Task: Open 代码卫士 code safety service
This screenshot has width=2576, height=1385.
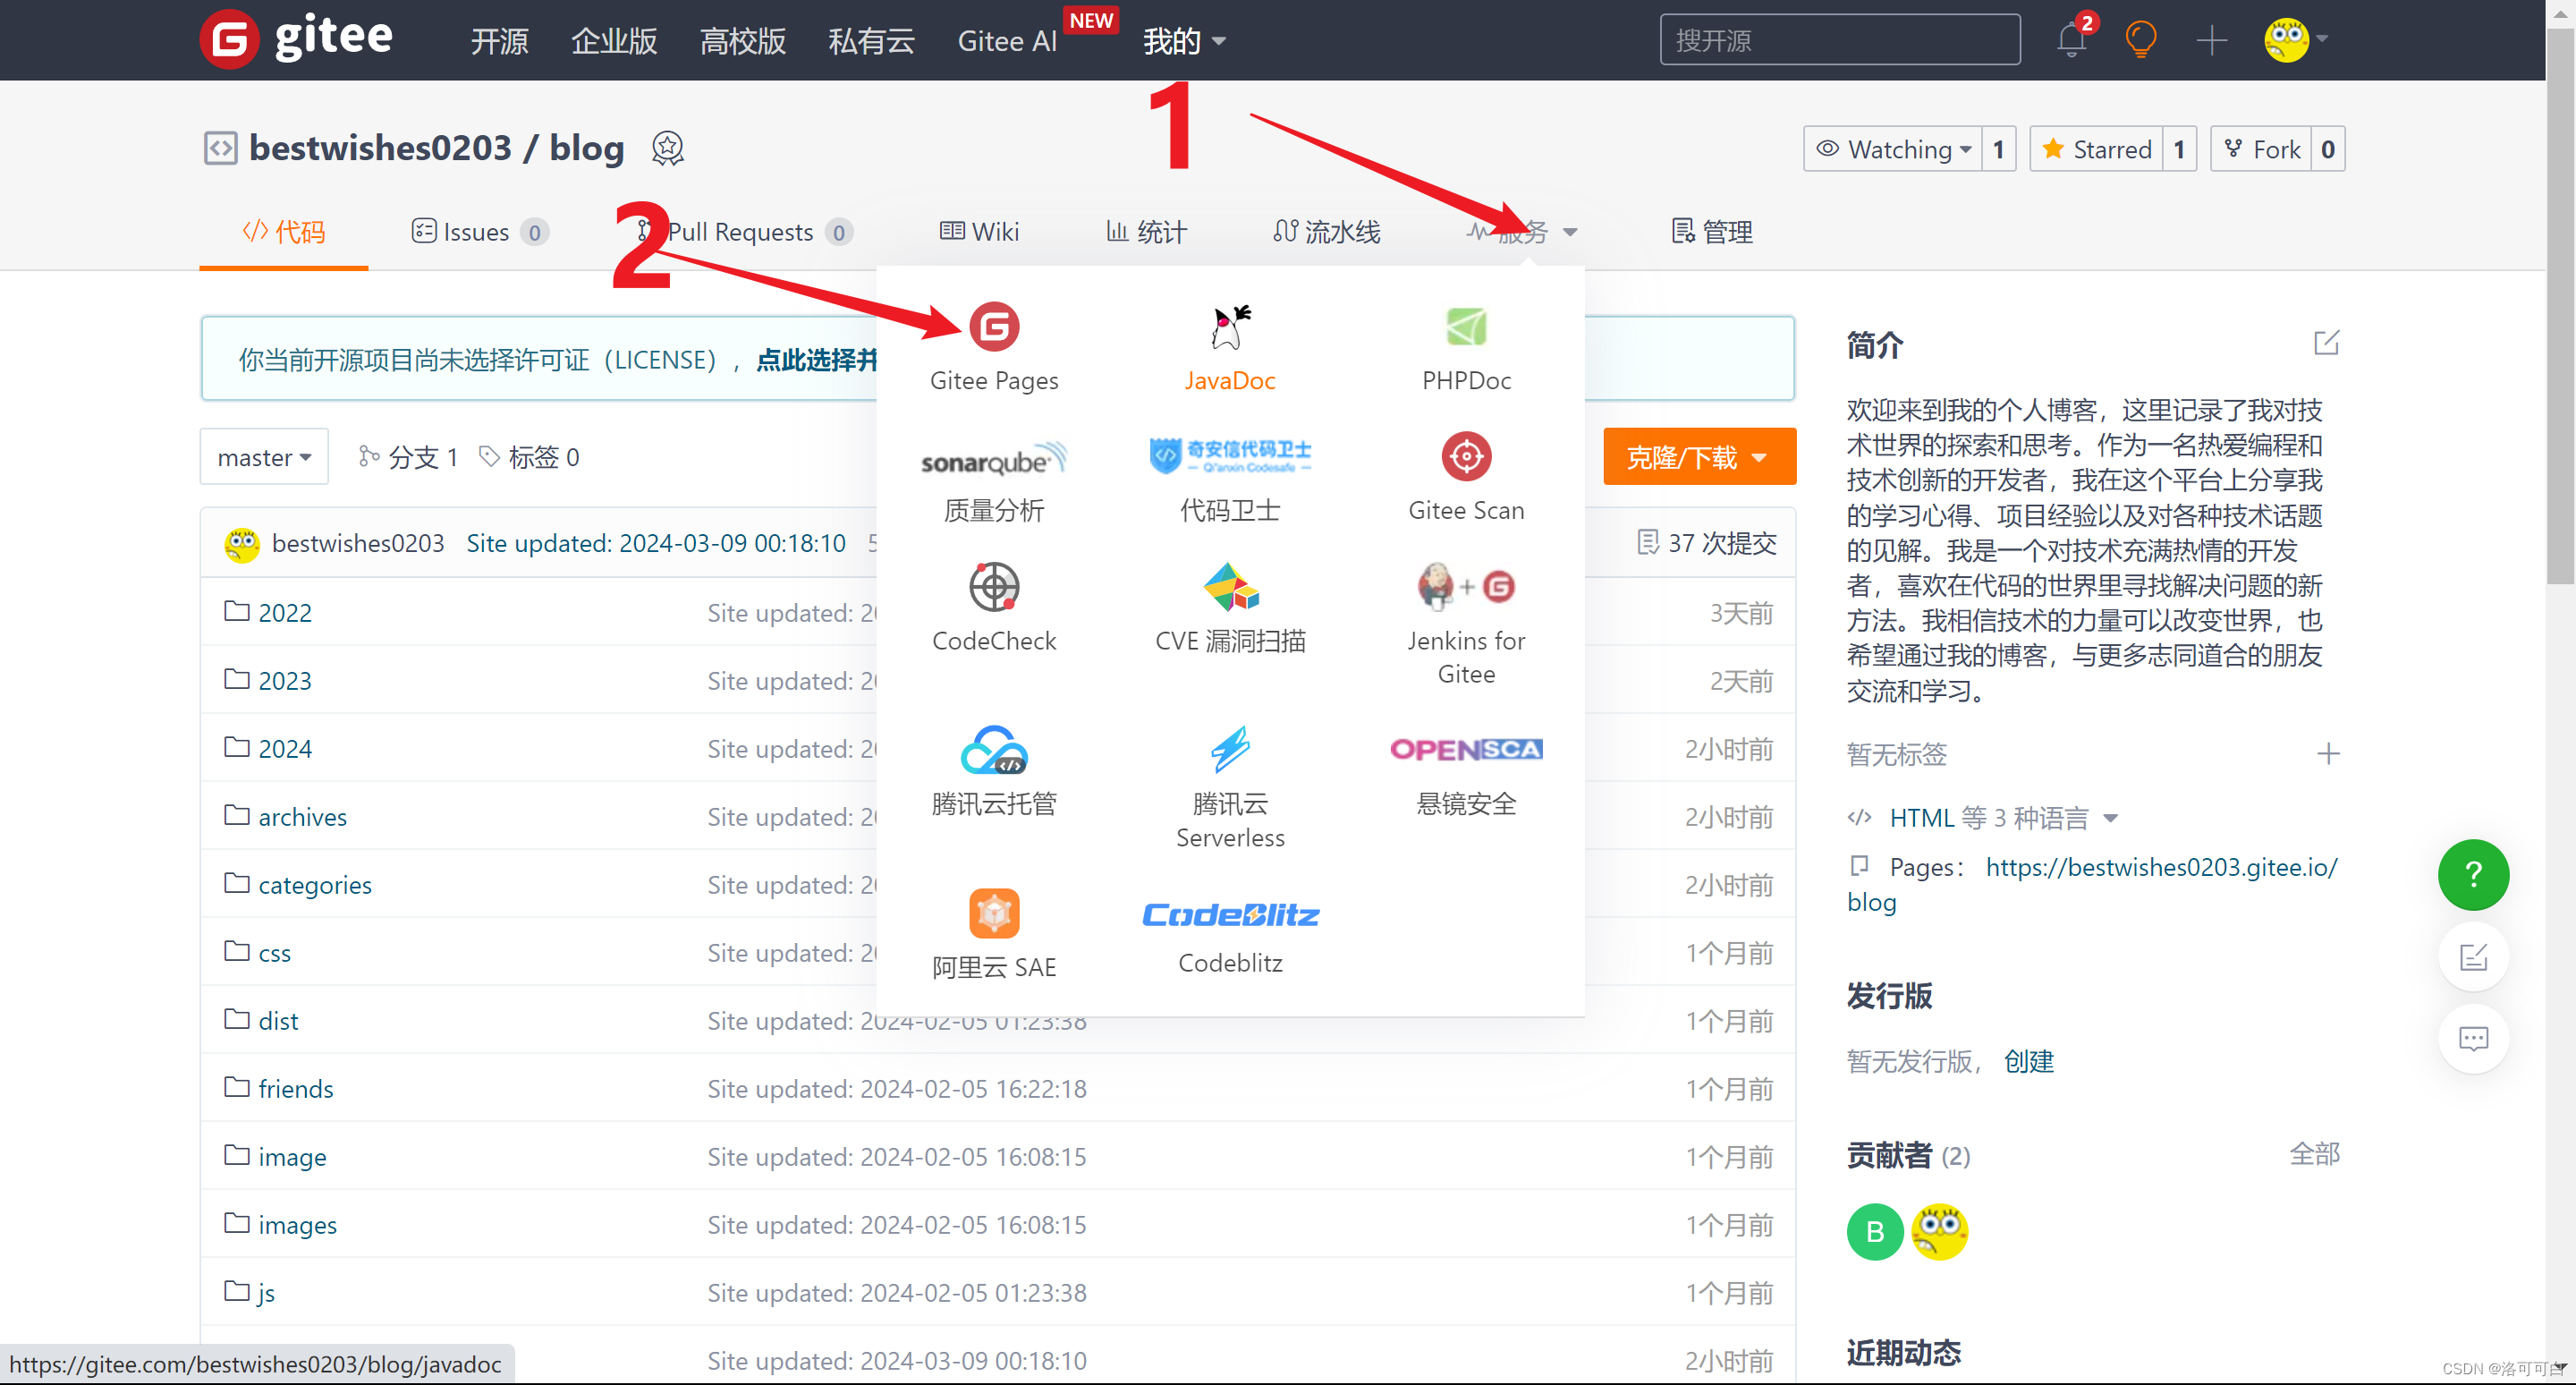Action: (1229, 481)
